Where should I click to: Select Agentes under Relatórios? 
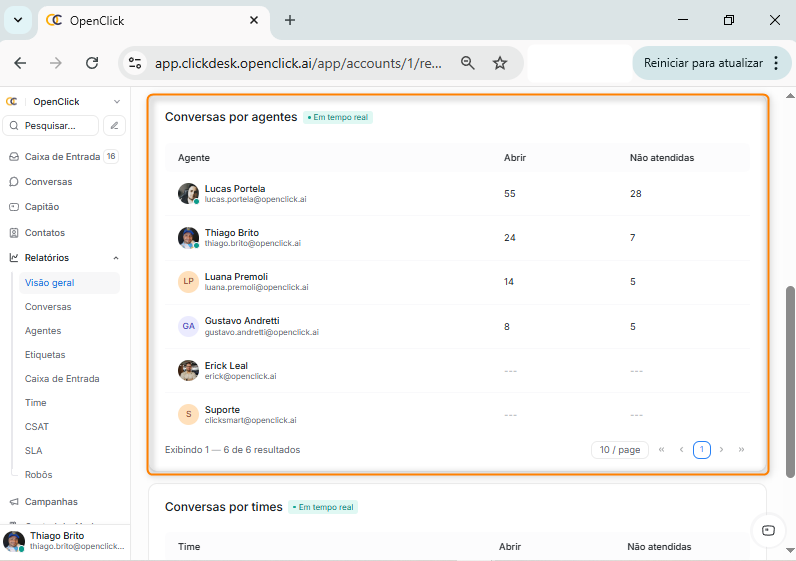[43, 331]
